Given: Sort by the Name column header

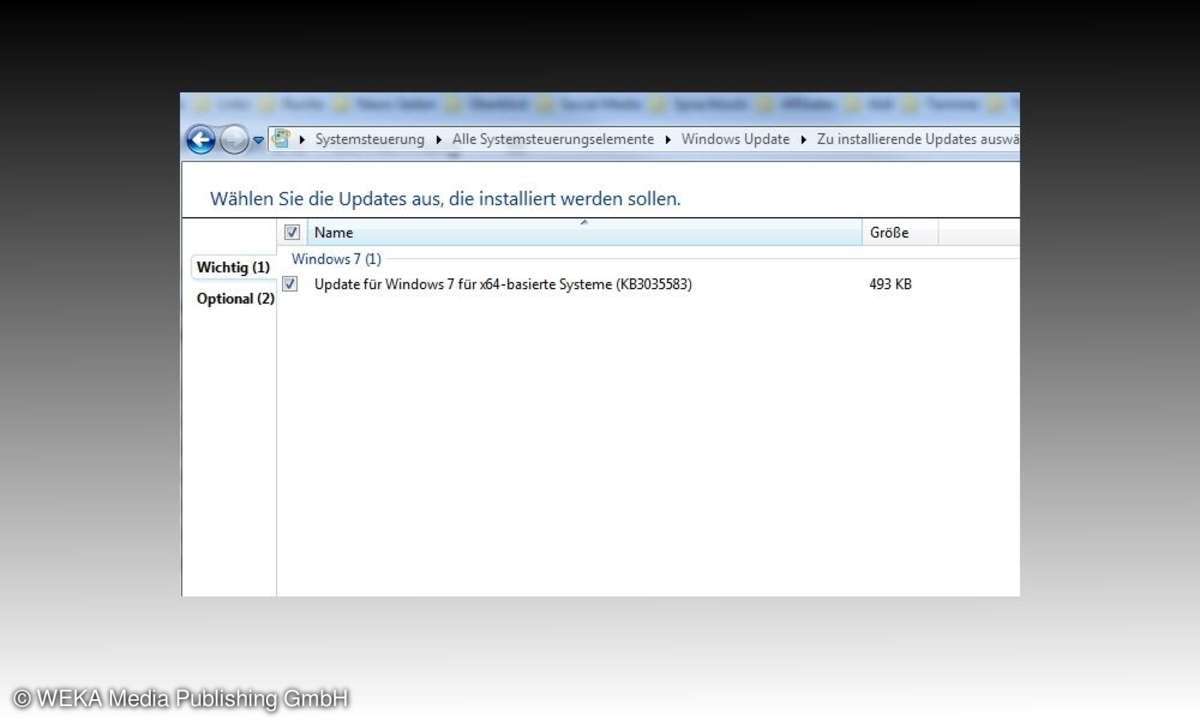Looking at the screenshot, I should point(584,232).
